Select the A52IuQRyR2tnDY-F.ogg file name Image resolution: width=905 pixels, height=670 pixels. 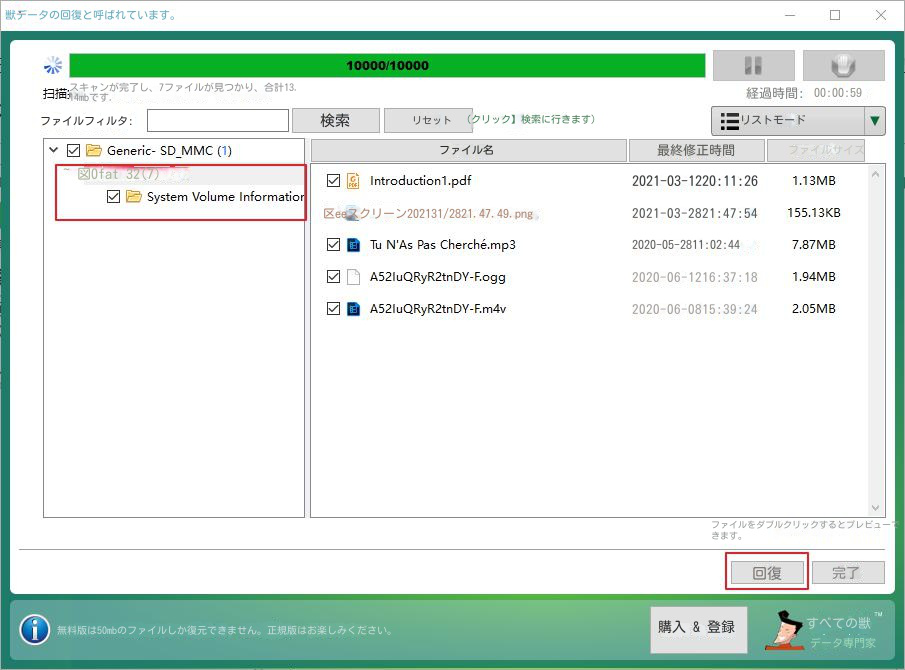pos(437,276)
